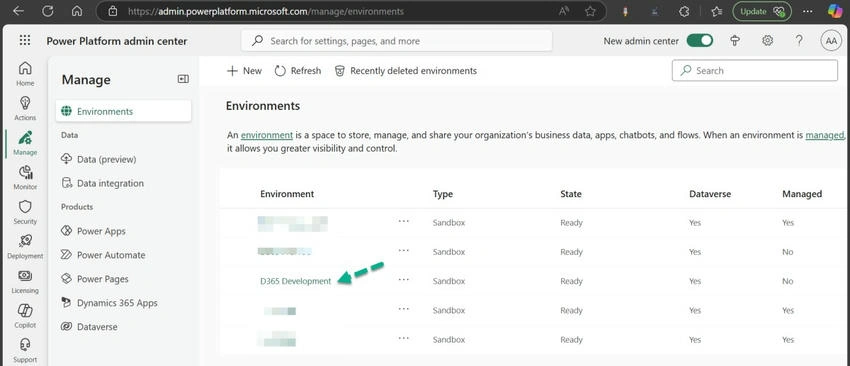Open Monitor in left rail
This screenshot has height=366, width=850.
click(25, 178)
